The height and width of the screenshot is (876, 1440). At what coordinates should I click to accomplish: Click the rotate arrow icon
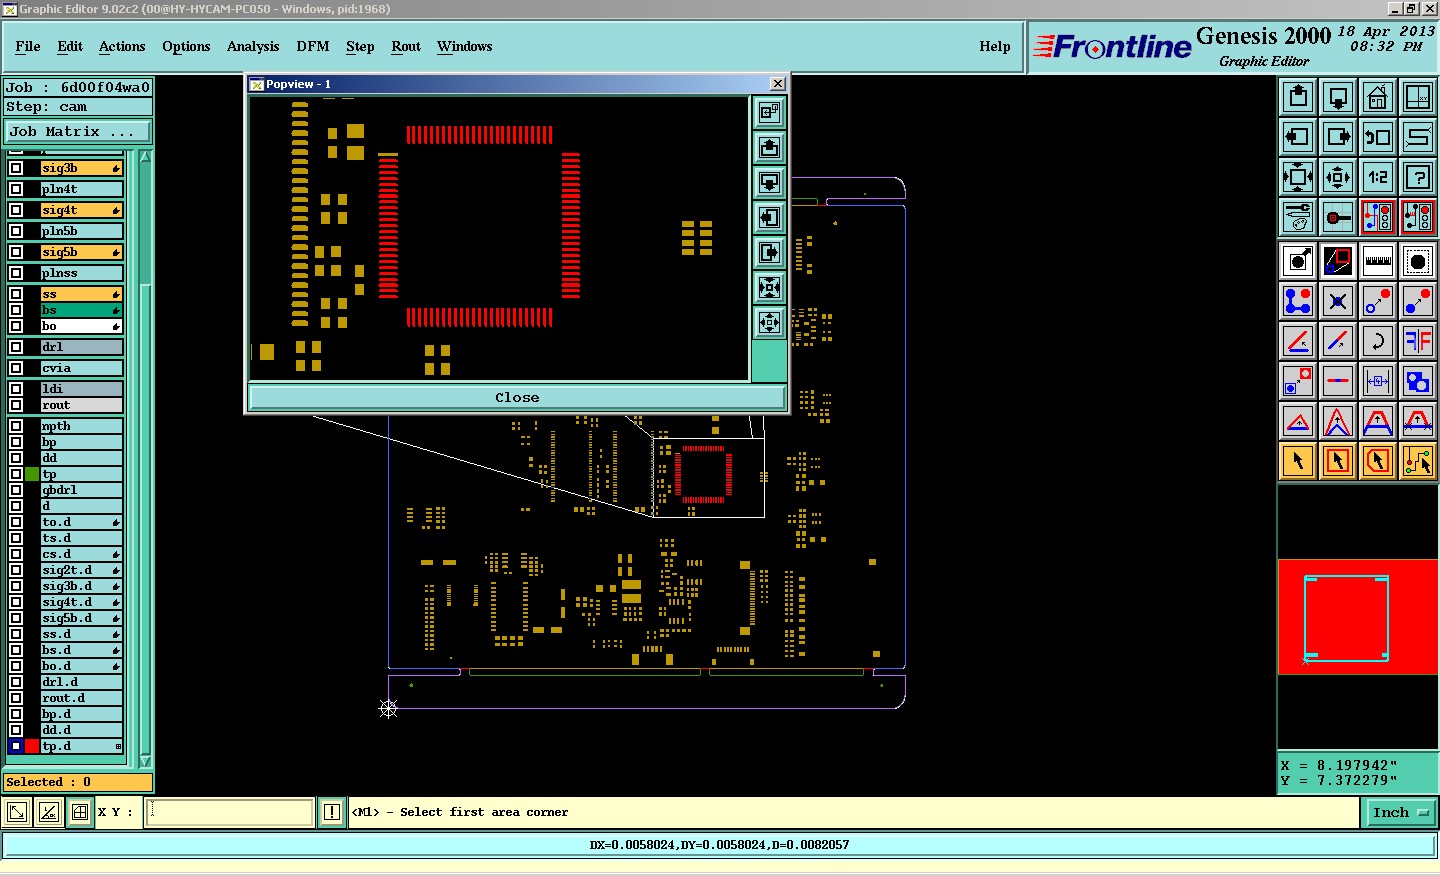tap(1378, 341)
